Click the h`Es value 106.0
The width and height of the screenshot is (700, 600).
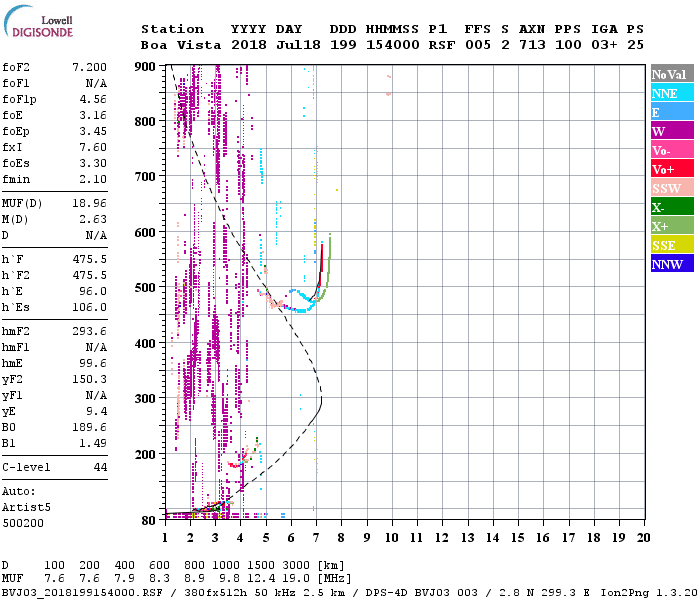coord(89,308)
